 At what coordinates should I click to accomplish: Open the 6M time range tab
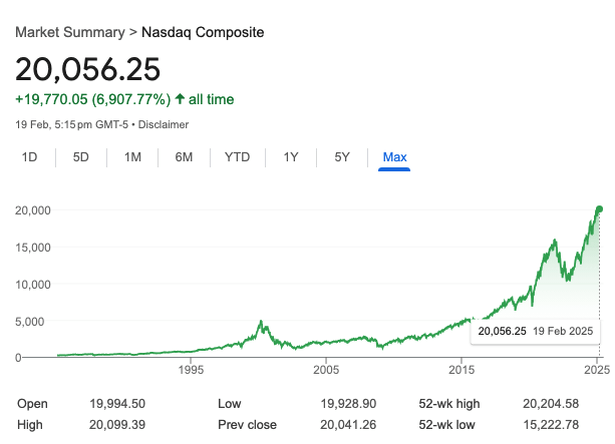click(184, 157)
